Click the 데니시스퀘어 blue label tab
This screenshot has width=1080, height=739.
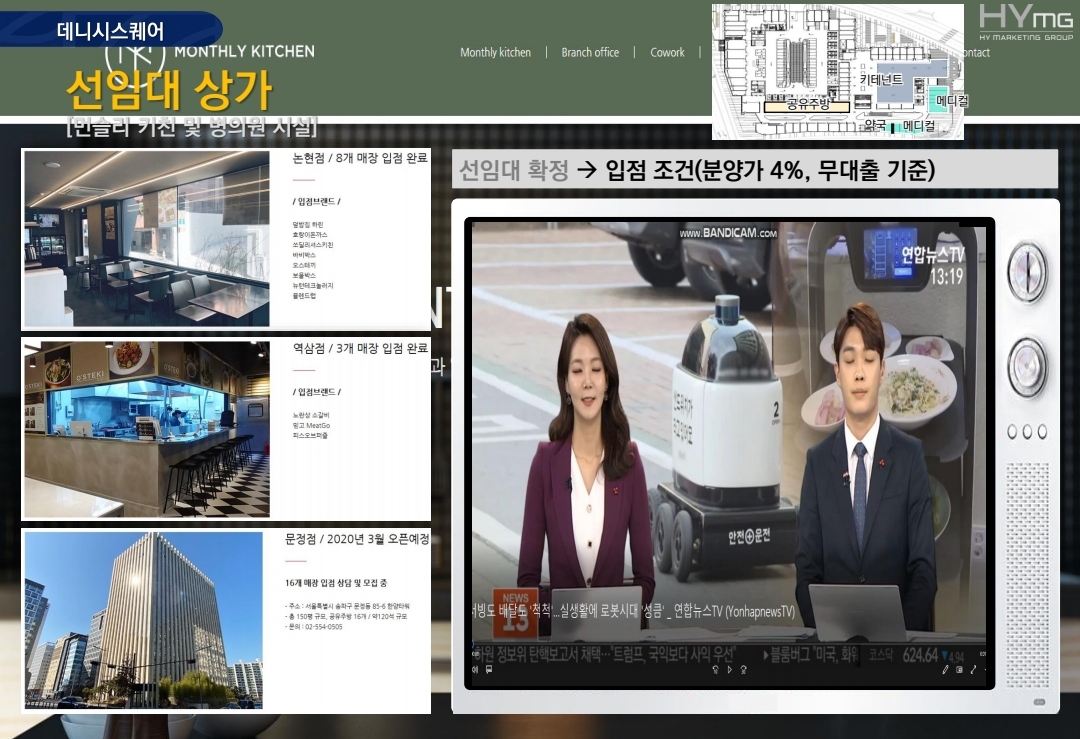coord(110,31)
